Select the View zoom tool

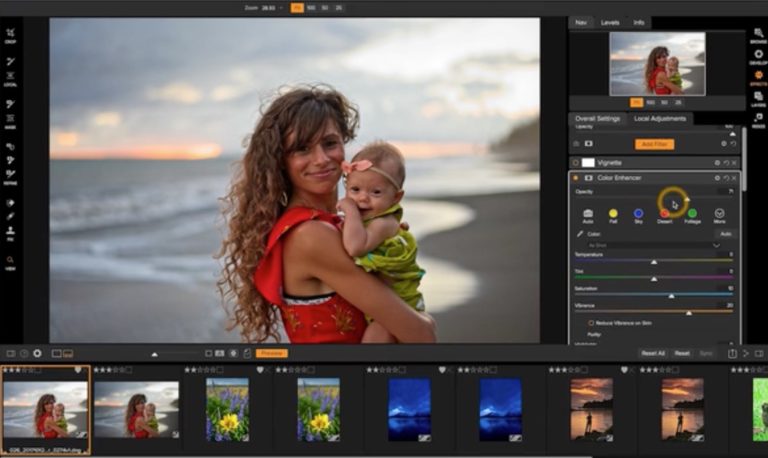[10, 263]
